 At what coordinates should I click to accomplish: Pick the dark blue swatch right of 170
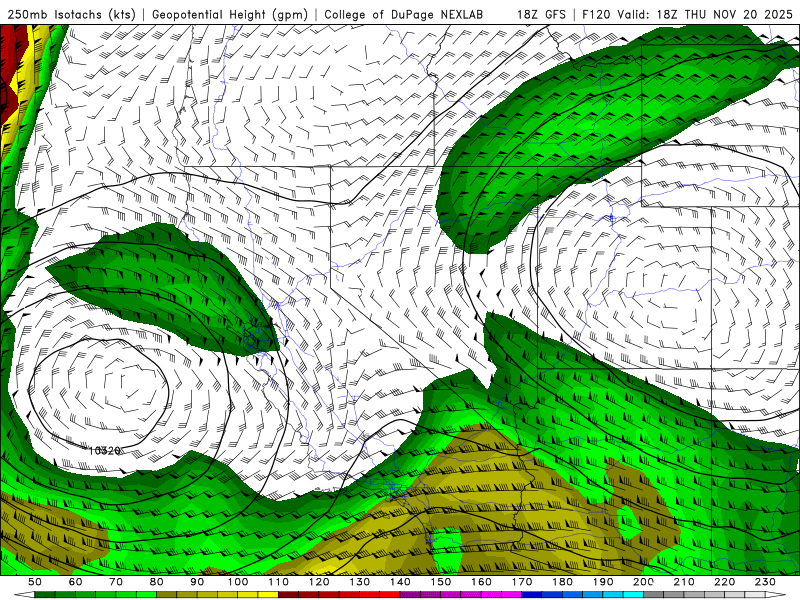(532, 595)
